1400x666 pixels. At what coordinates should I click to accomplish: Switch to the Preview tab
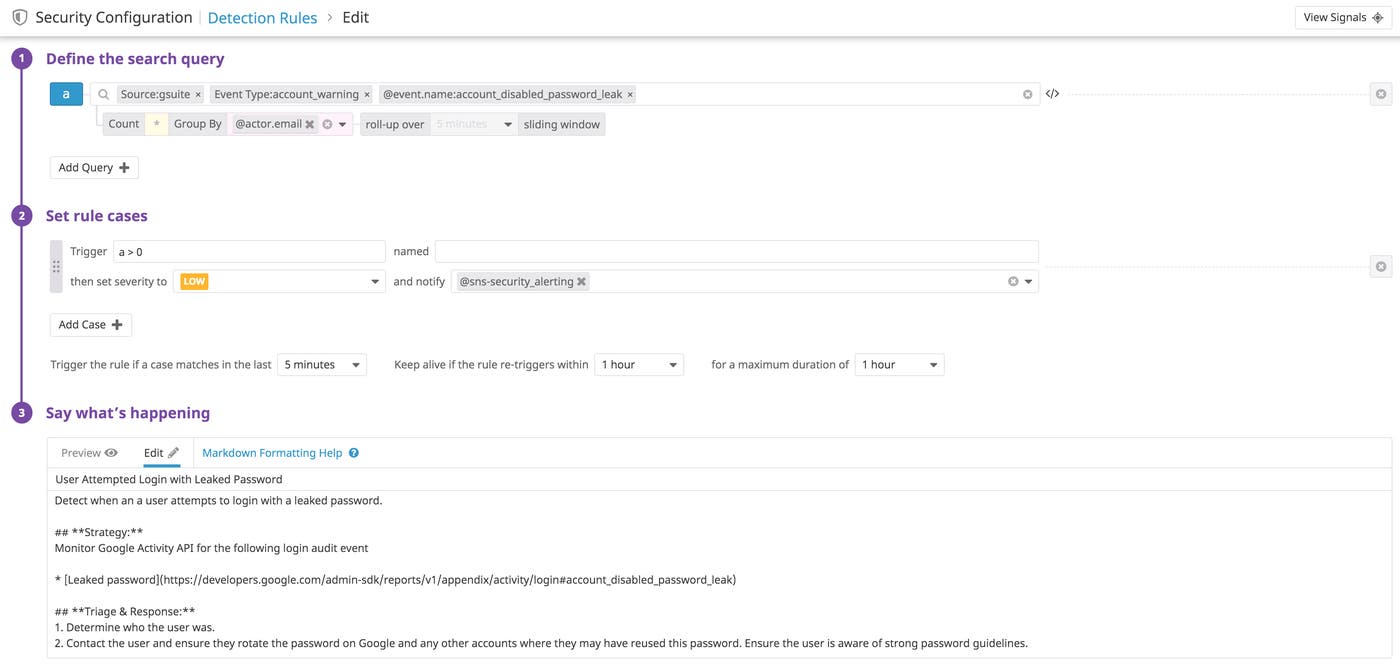point(86,452)
